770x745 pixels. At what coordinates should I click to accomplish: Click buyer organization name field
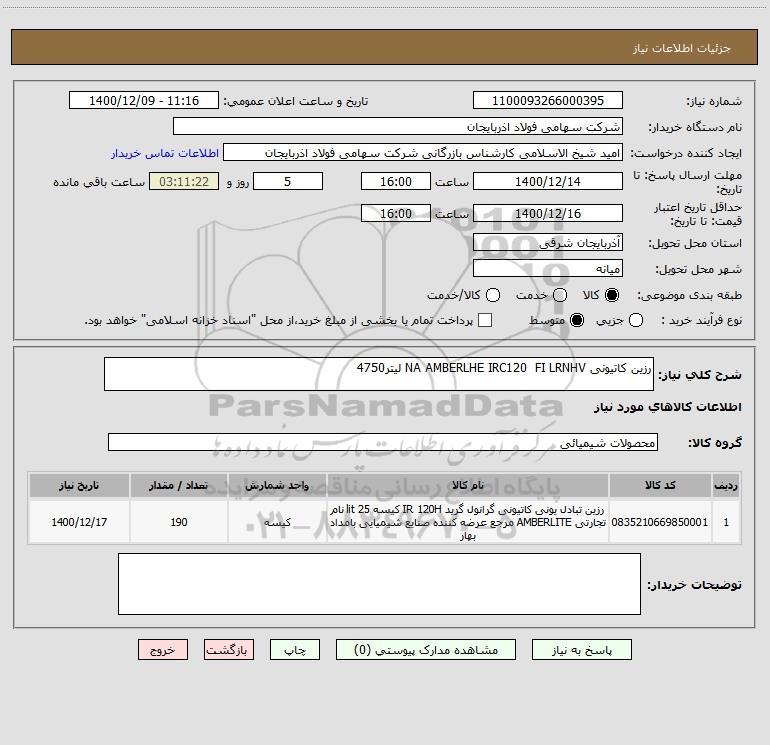(x=398, y=127)
